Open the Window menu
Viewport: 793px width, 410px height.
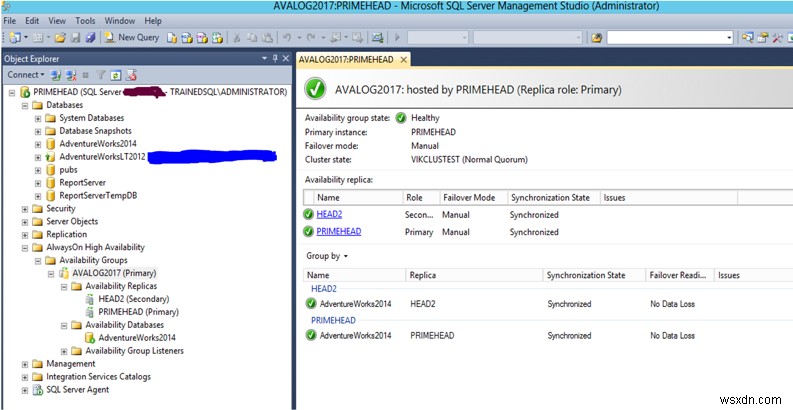pos(120,21)
